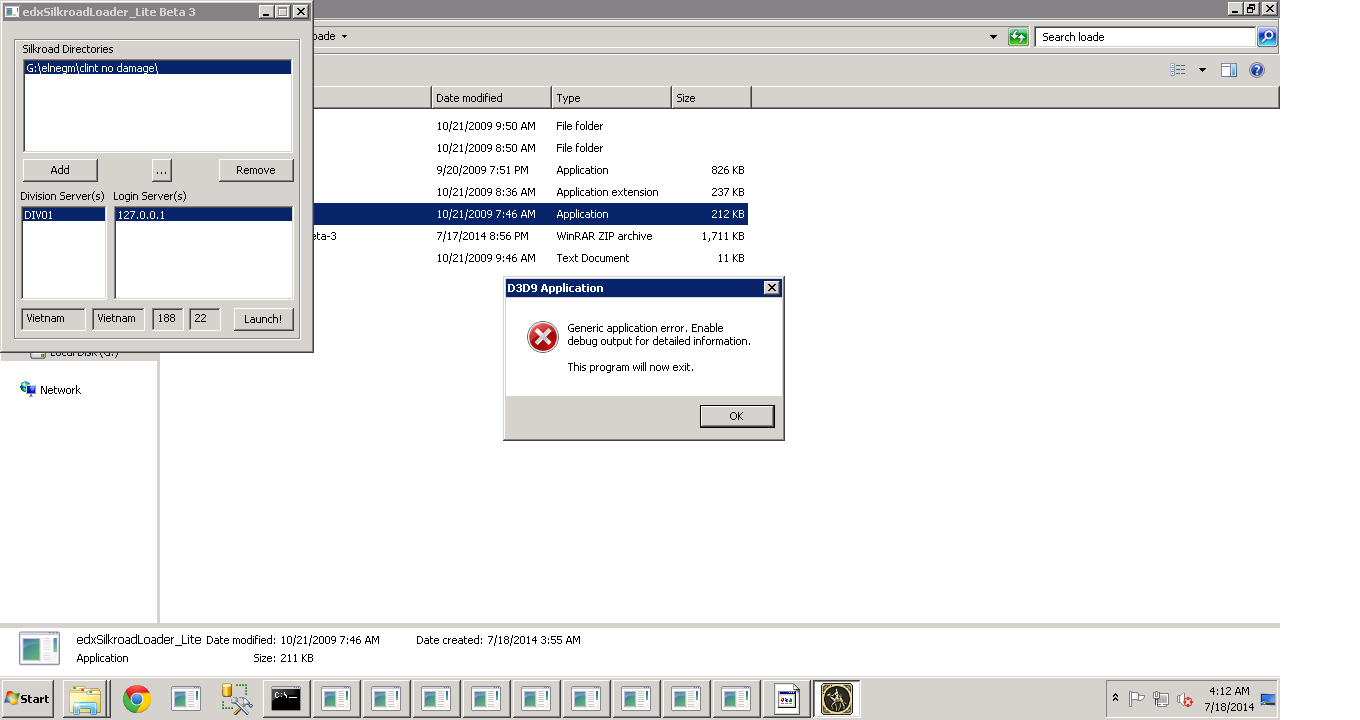Expand the address bar history dropdown arrow

[x=993, y=37]
